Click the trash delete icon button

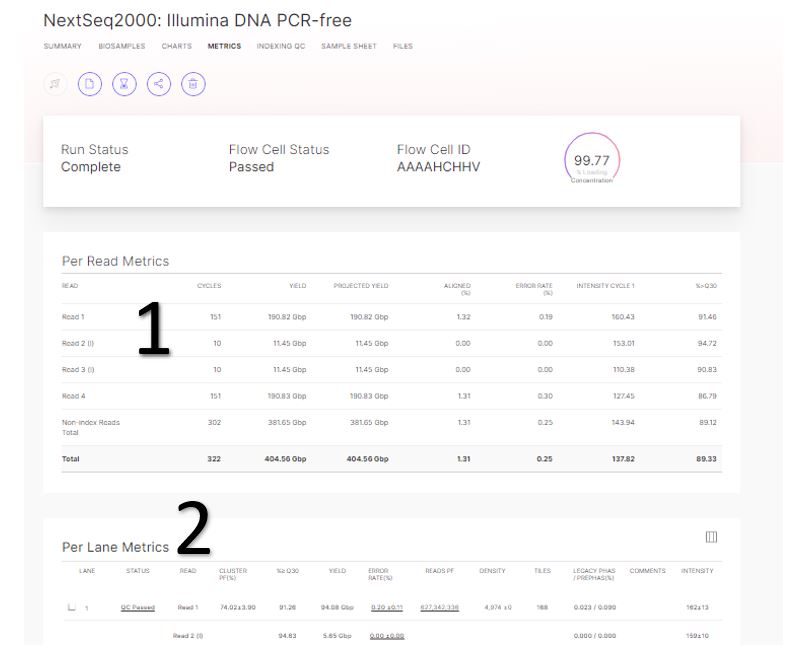point(193,84)
